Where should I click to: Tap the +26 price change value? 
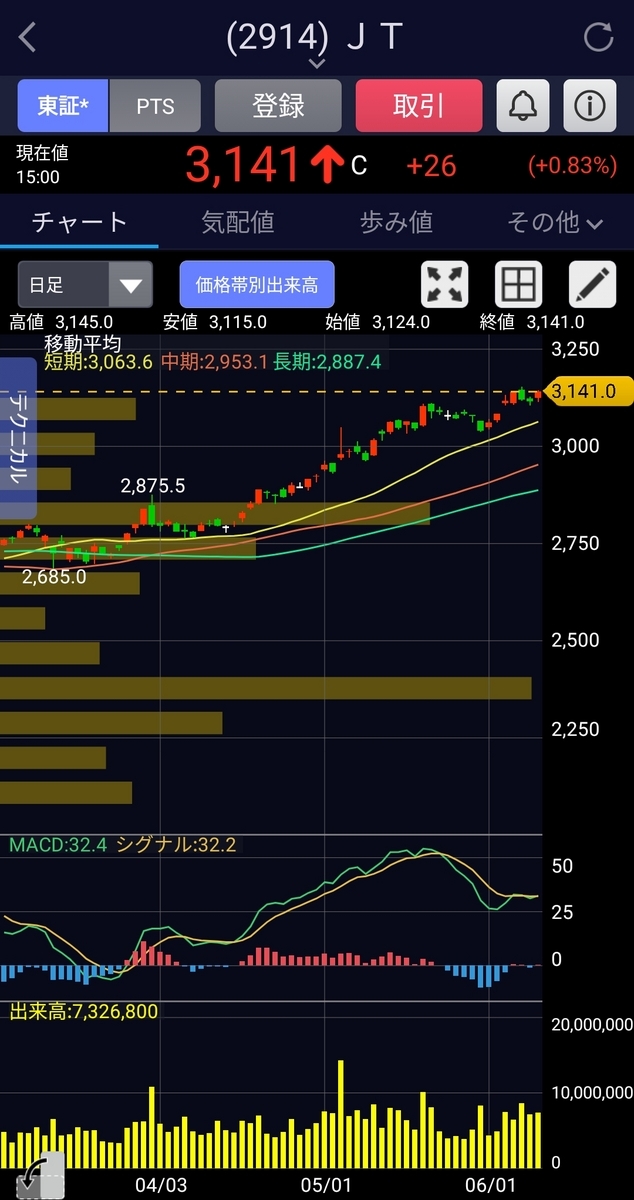(431, 165)
